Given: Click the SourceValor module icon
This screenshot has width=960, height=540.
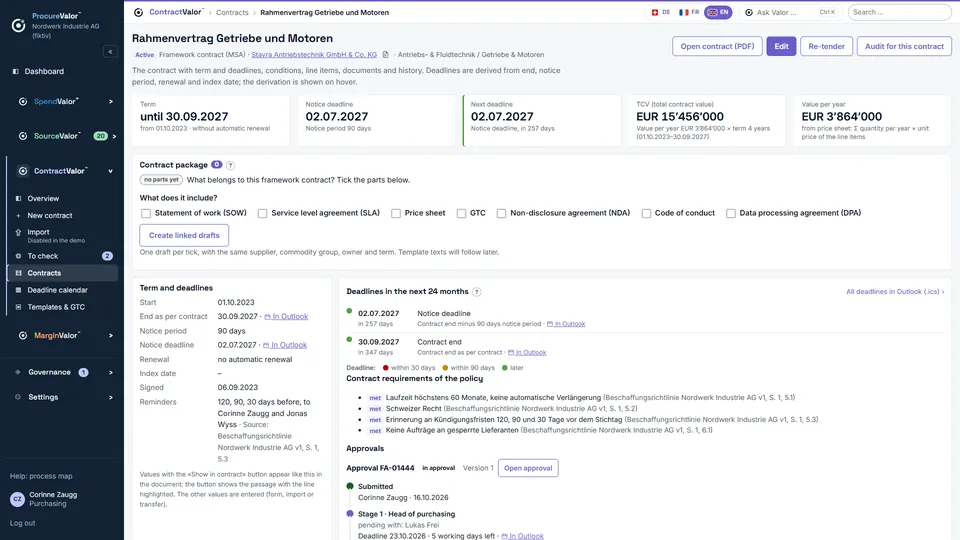Looking at the screenshot, I should coord(23,136).
